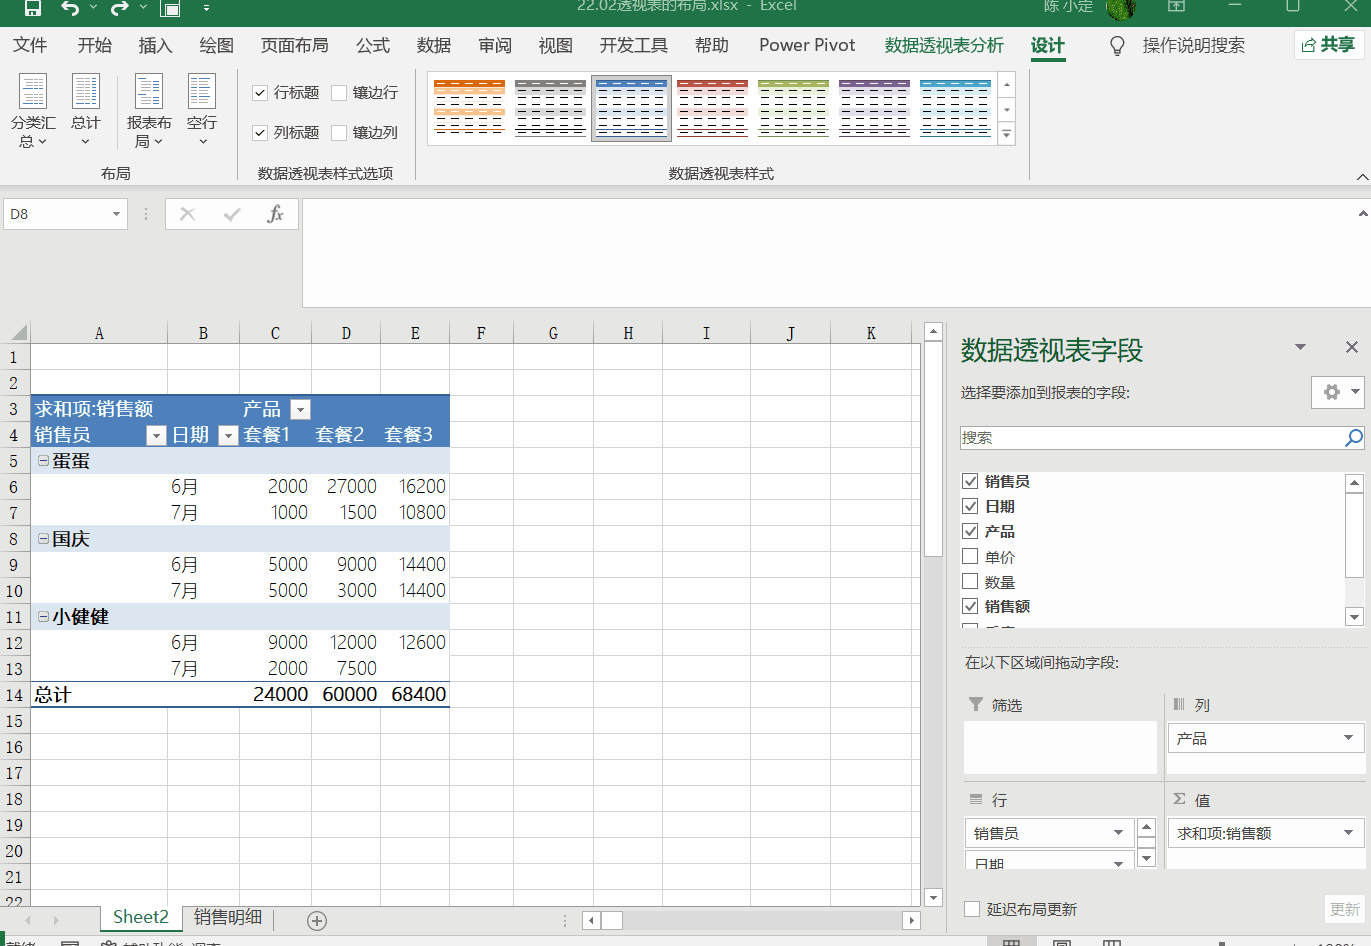Viewport: 1371px width, 946px height.
Task: Check the 数量 field checkbox
Action: pos(970,581)
